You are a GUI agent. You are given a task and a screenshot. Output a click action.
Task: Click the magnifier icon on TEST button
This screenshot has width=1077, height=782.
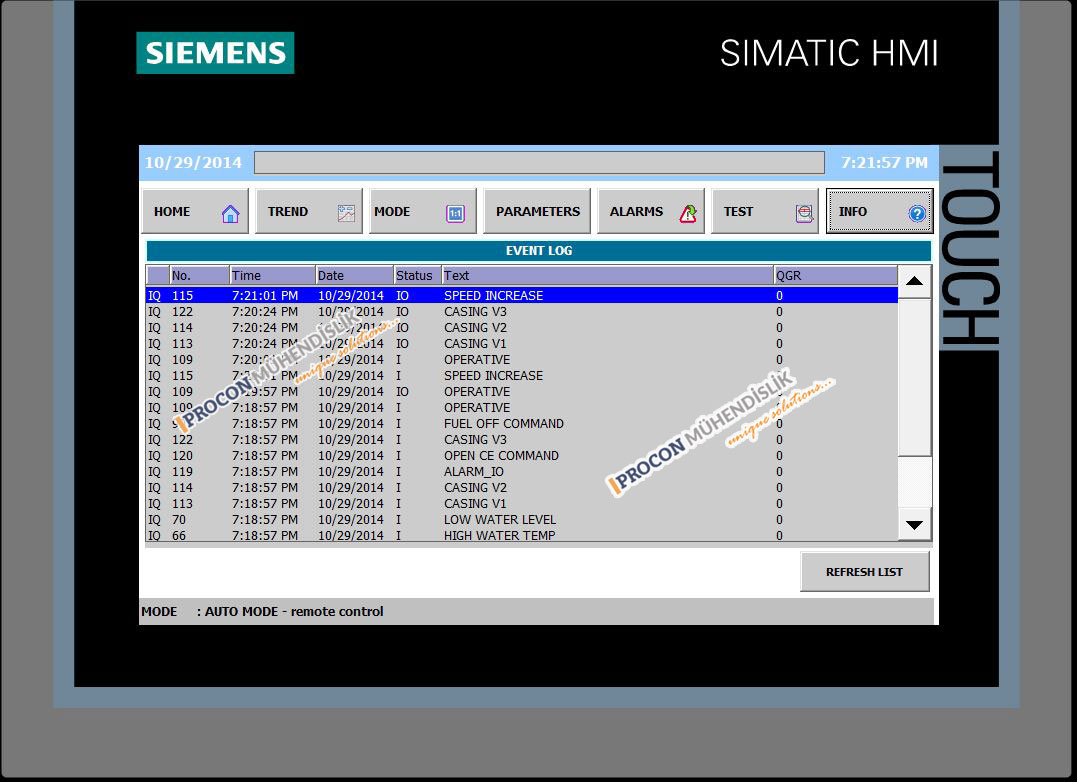(804, 214)
